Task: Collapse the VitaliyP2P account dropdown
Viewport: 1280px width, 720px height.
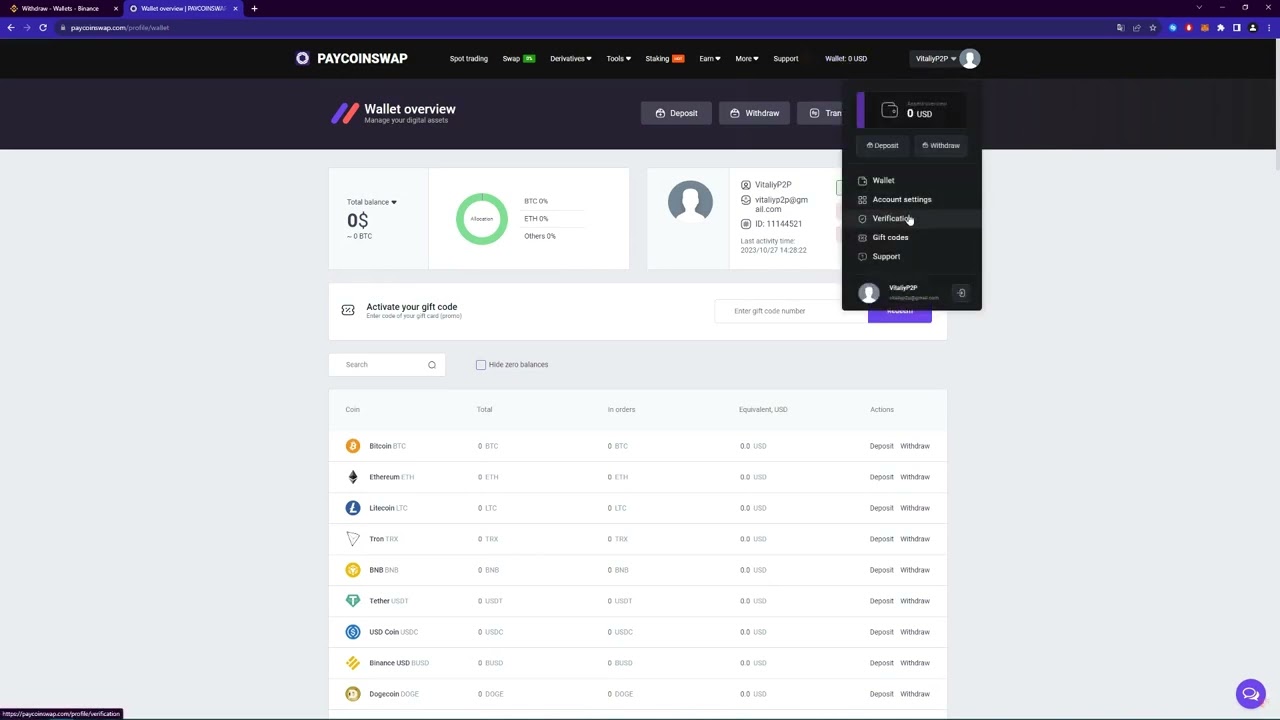Action: pyautogui.click(x=936, y=59)
